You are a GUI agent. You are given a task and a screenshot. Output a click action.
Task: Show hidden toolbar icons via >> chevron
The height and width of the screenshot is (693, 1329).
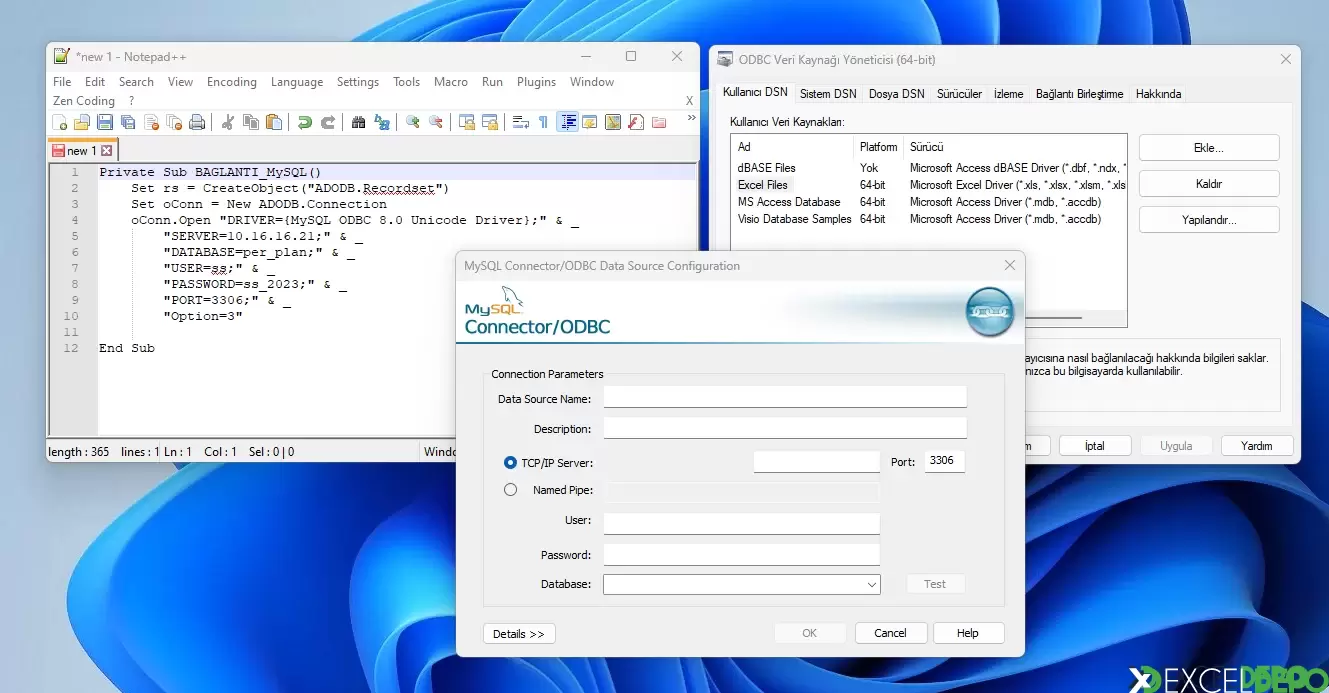tap(689, 119)
